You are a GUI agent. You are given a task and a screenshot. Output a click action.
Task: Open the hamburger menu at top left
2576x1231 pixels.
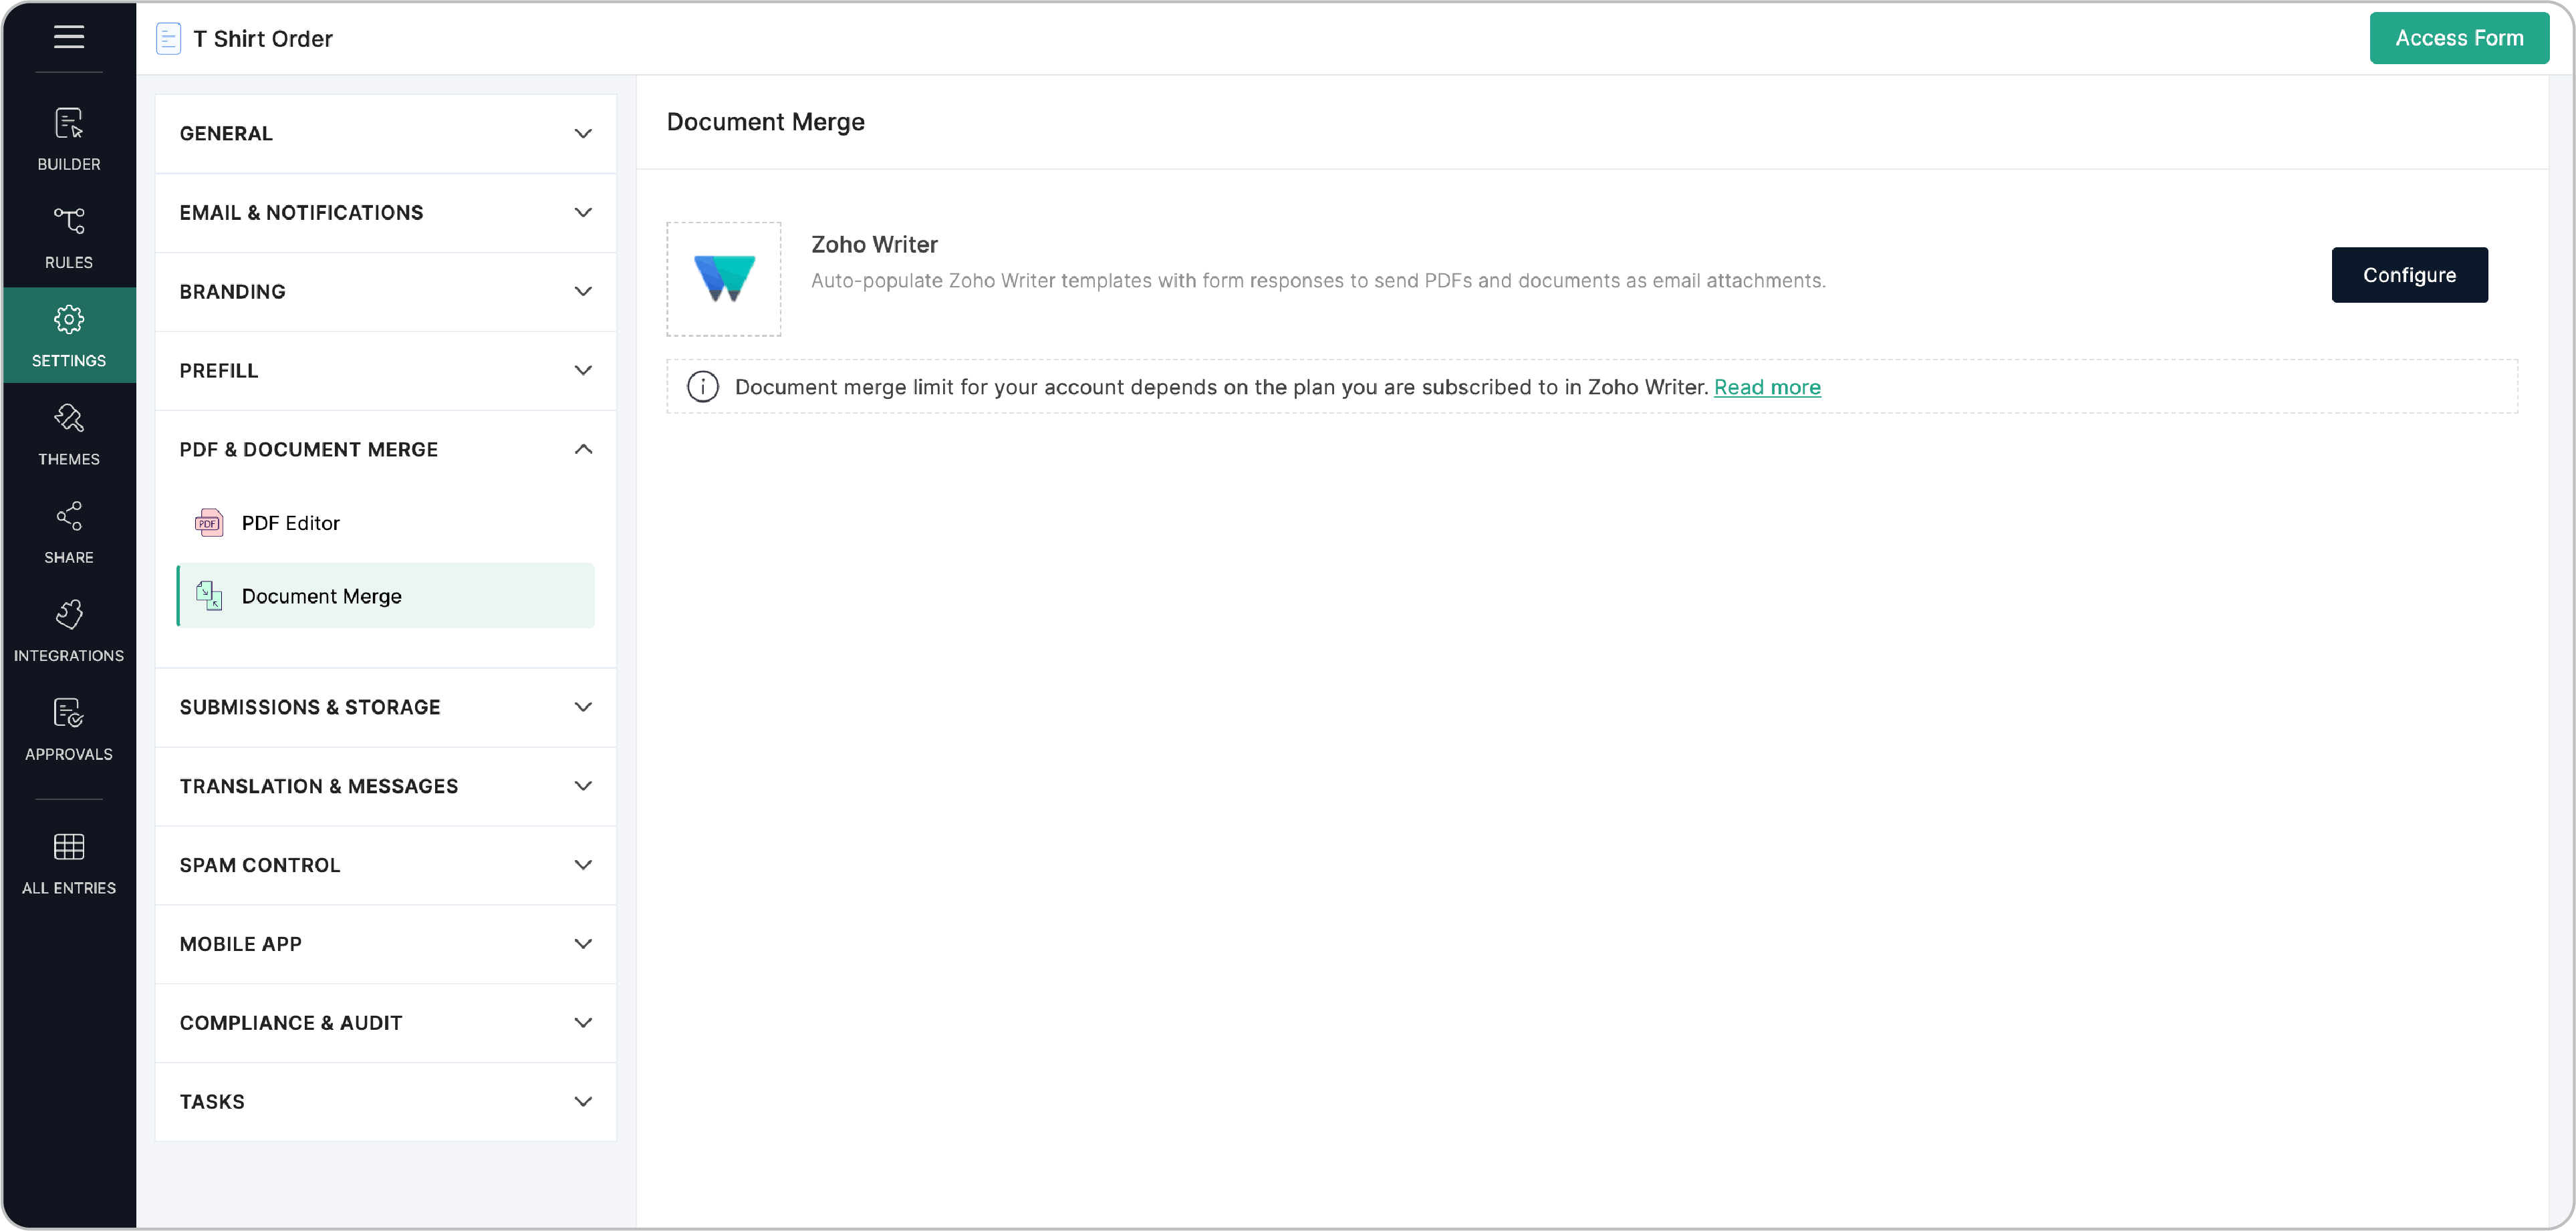[69, 38]
